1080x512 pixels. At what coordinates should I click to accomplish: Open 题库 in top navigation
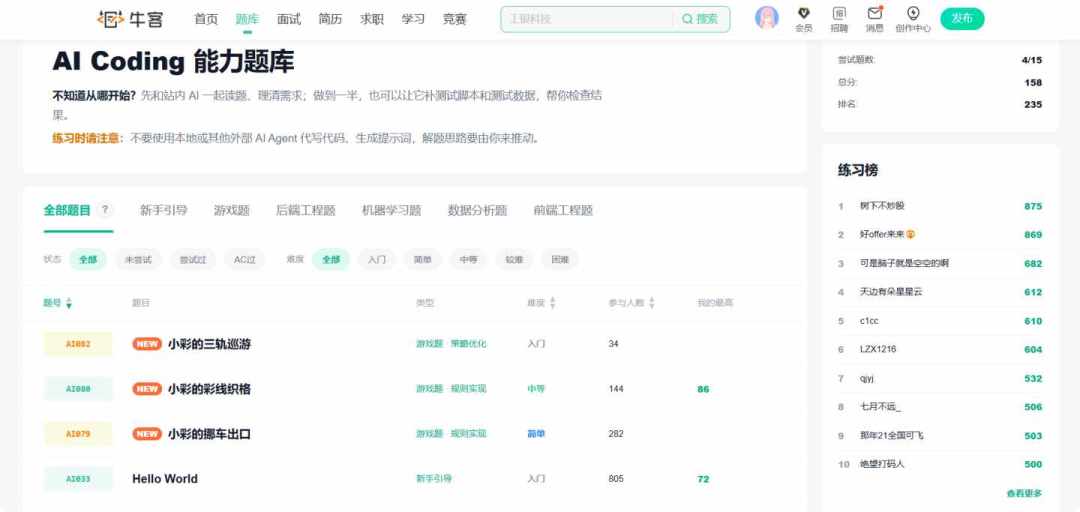pyautogui.click(x=247, y=19)
